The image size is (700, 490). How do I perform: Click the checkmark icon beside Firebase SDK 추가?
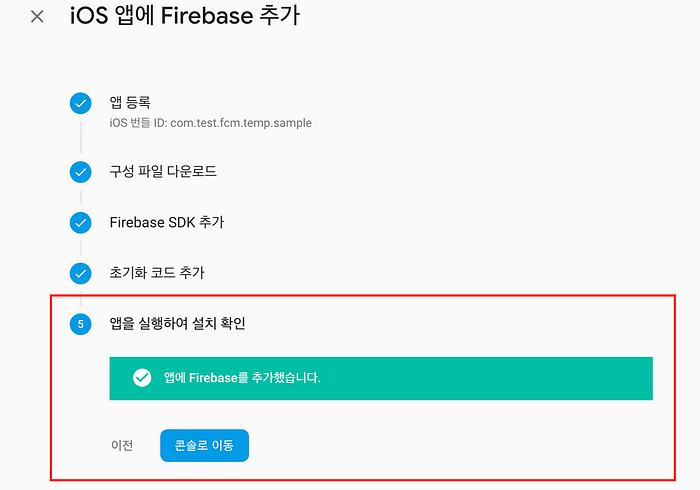[x=80, y=223]
